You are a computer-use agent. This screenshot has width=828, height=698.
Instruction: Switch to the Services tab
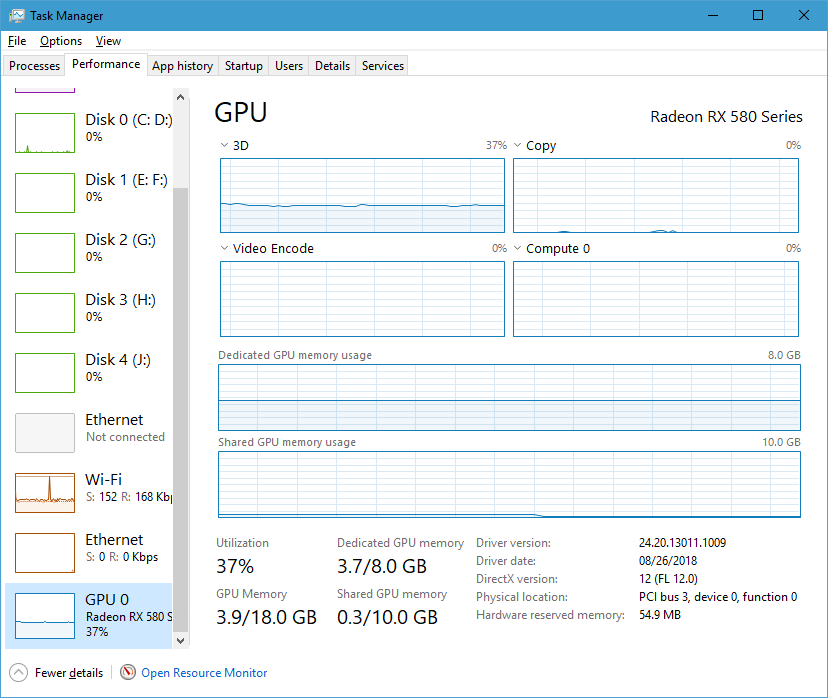point(383,66)
